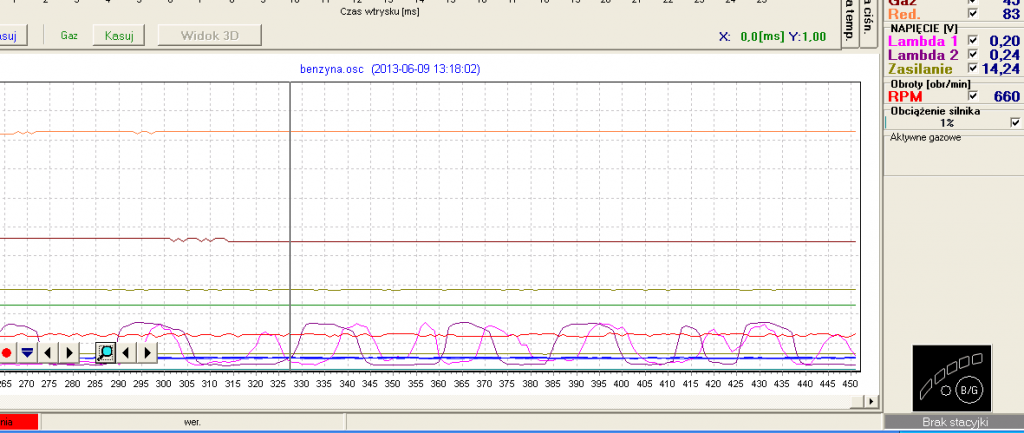The width and height of the screenshot is (1024, 433).
Task: Click the Kasuj button next to Gaz
Action: coord(120,35)
